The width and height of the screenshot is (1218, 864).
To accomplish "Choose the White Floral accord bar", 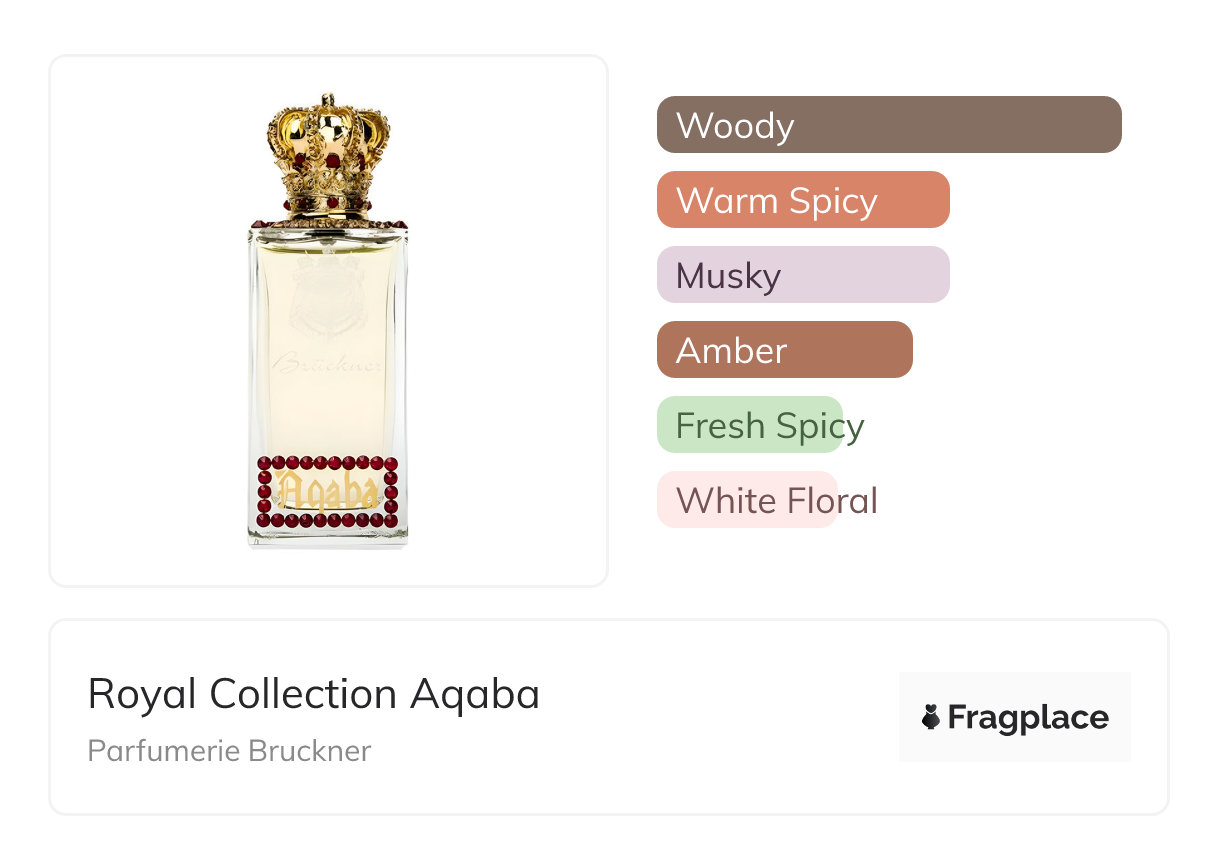I will tap(746, 500).
